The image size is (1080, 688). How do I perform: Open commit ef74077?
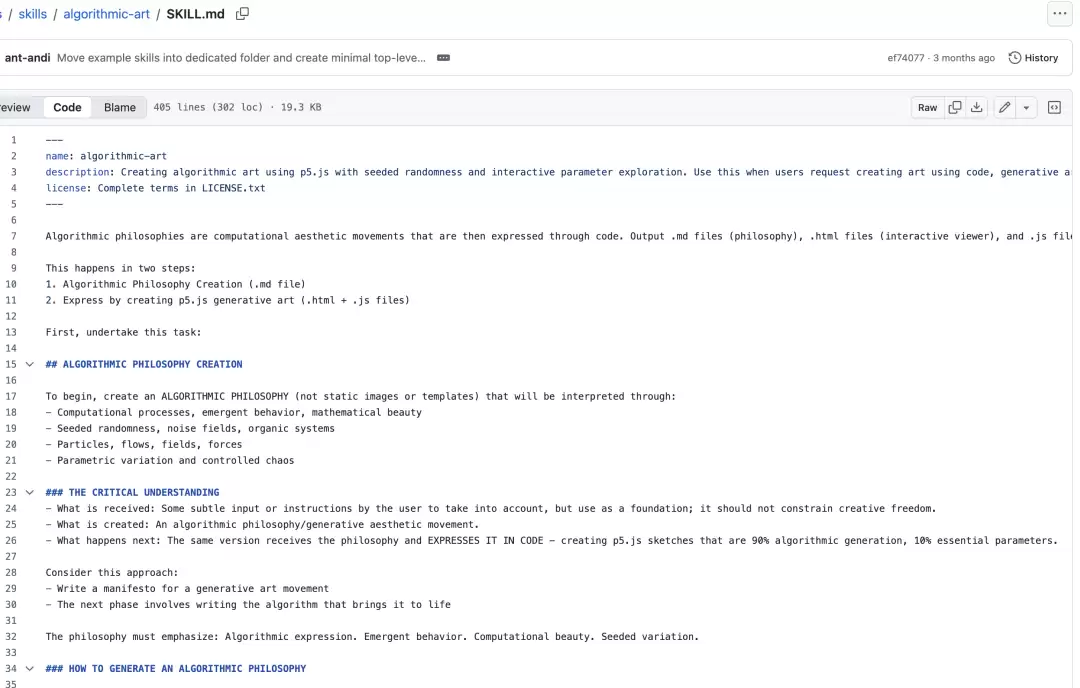[x=906, y=58]
